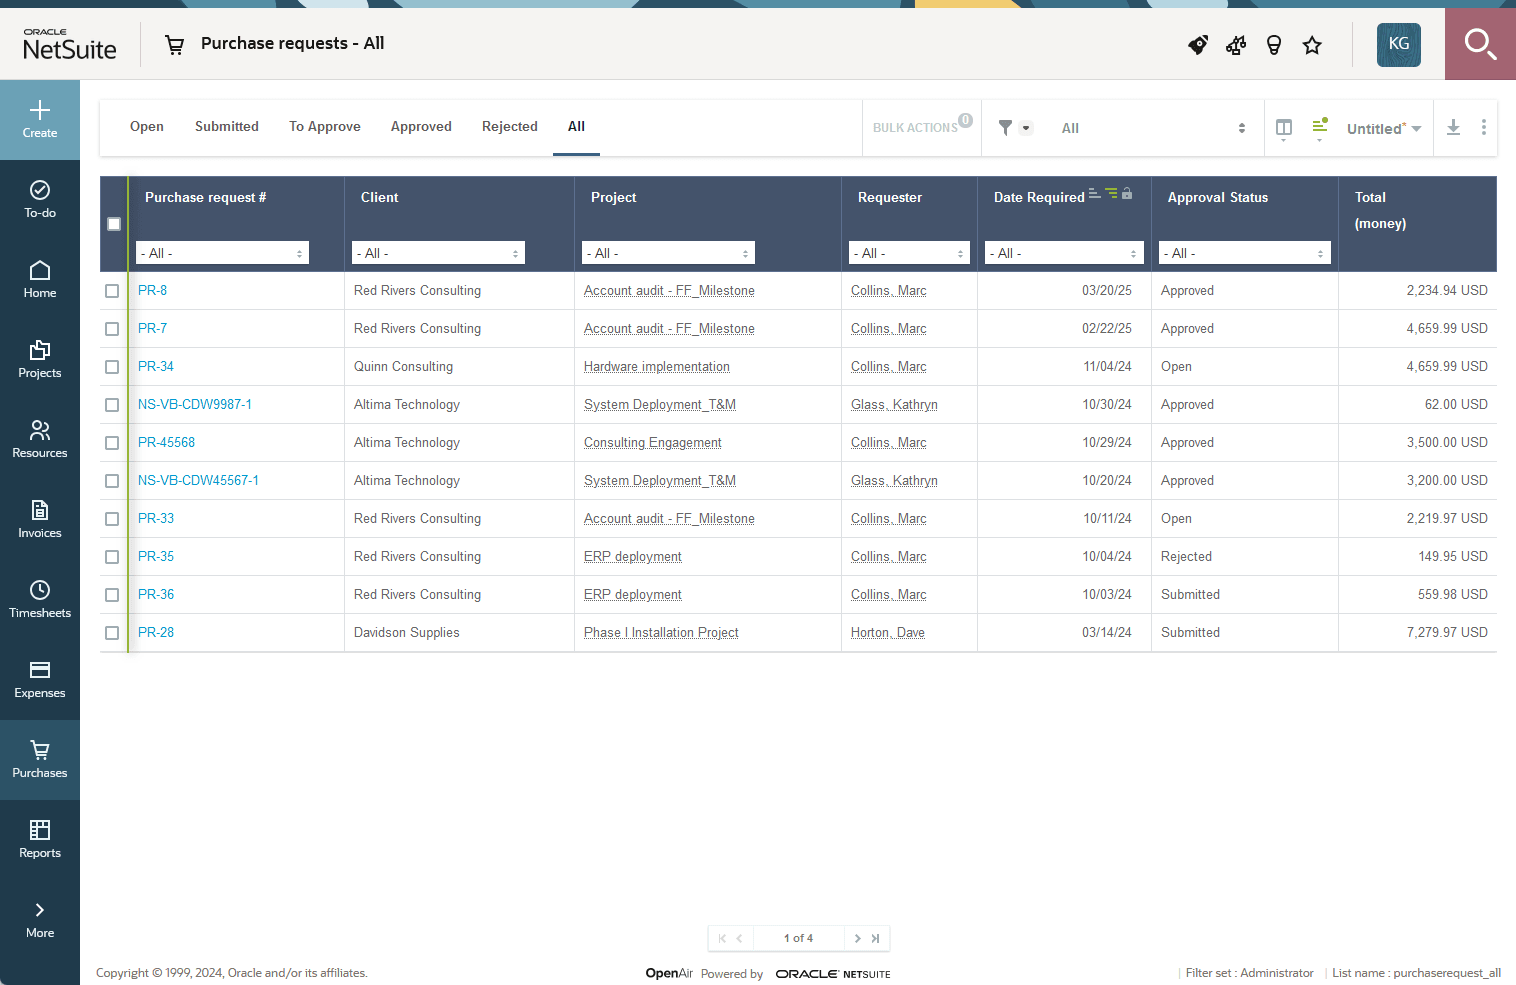Open the Date Required filter dropdown
Viewport: 1516px width, 985px height.
point(1064,253)
